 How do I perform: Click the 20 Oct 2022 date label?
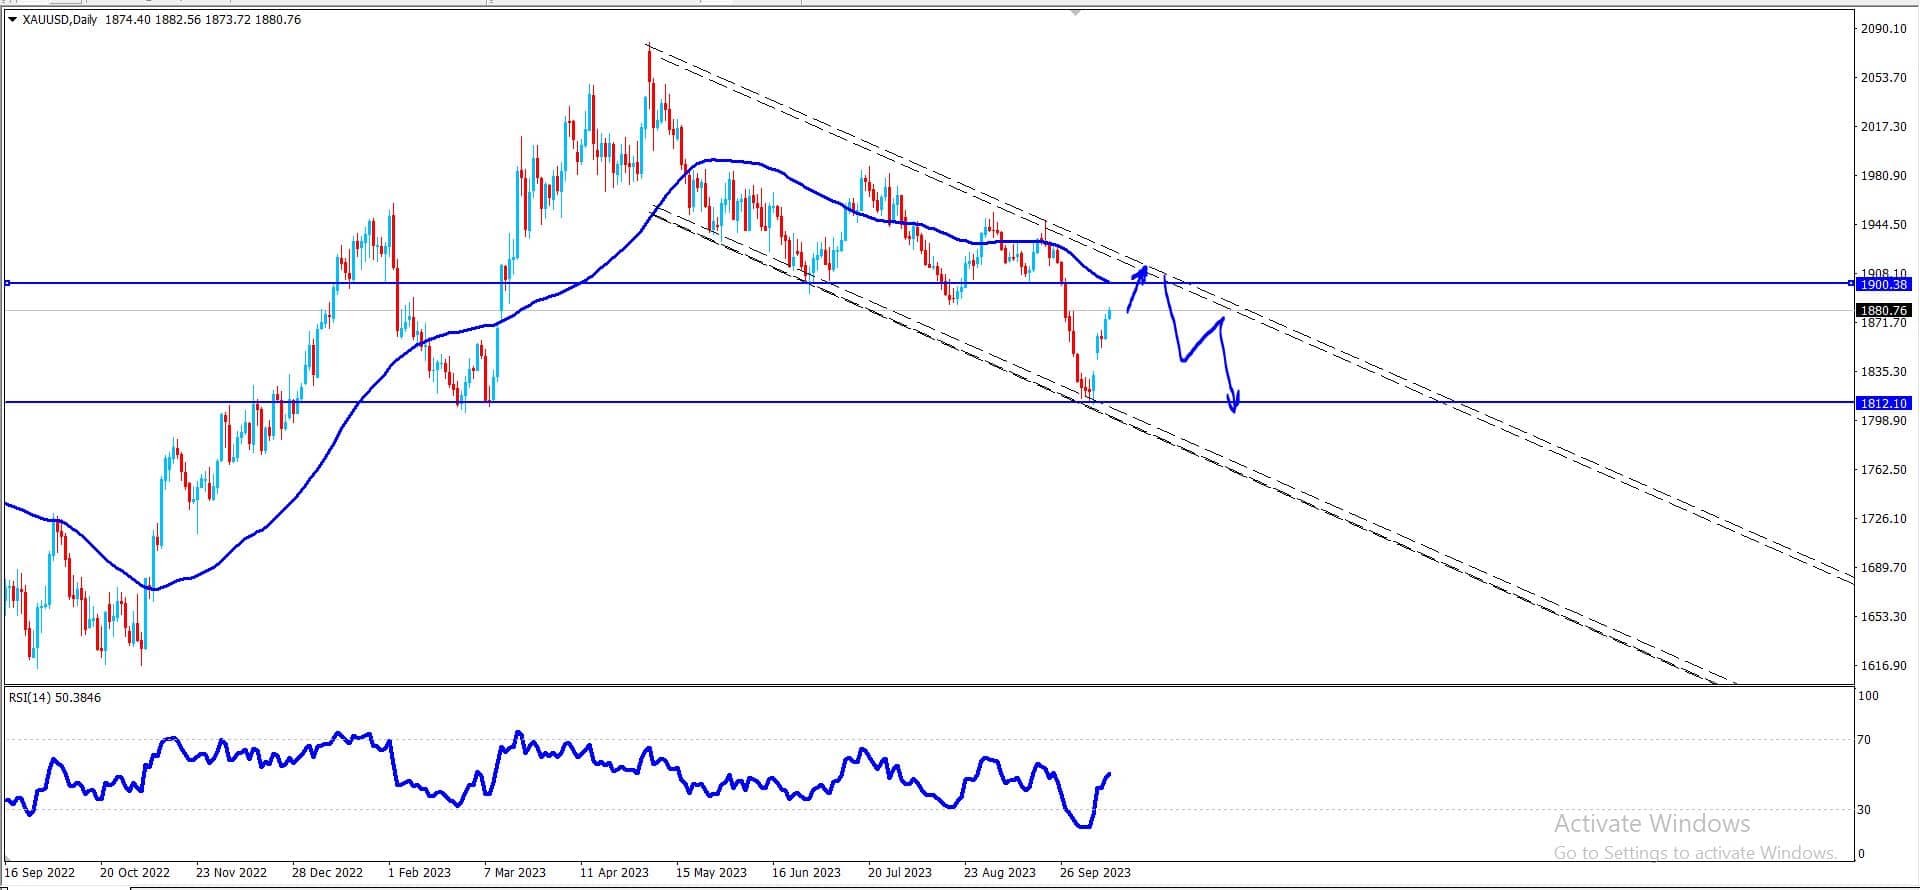135,872
